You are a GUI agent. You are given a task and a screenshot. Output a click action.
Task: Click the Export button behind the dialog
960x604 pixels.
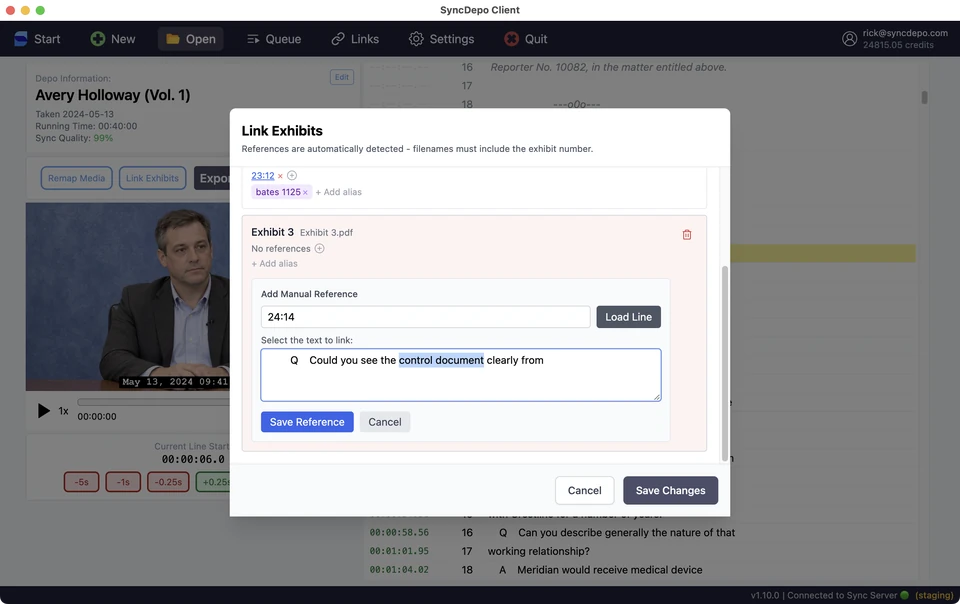[212, 178]
